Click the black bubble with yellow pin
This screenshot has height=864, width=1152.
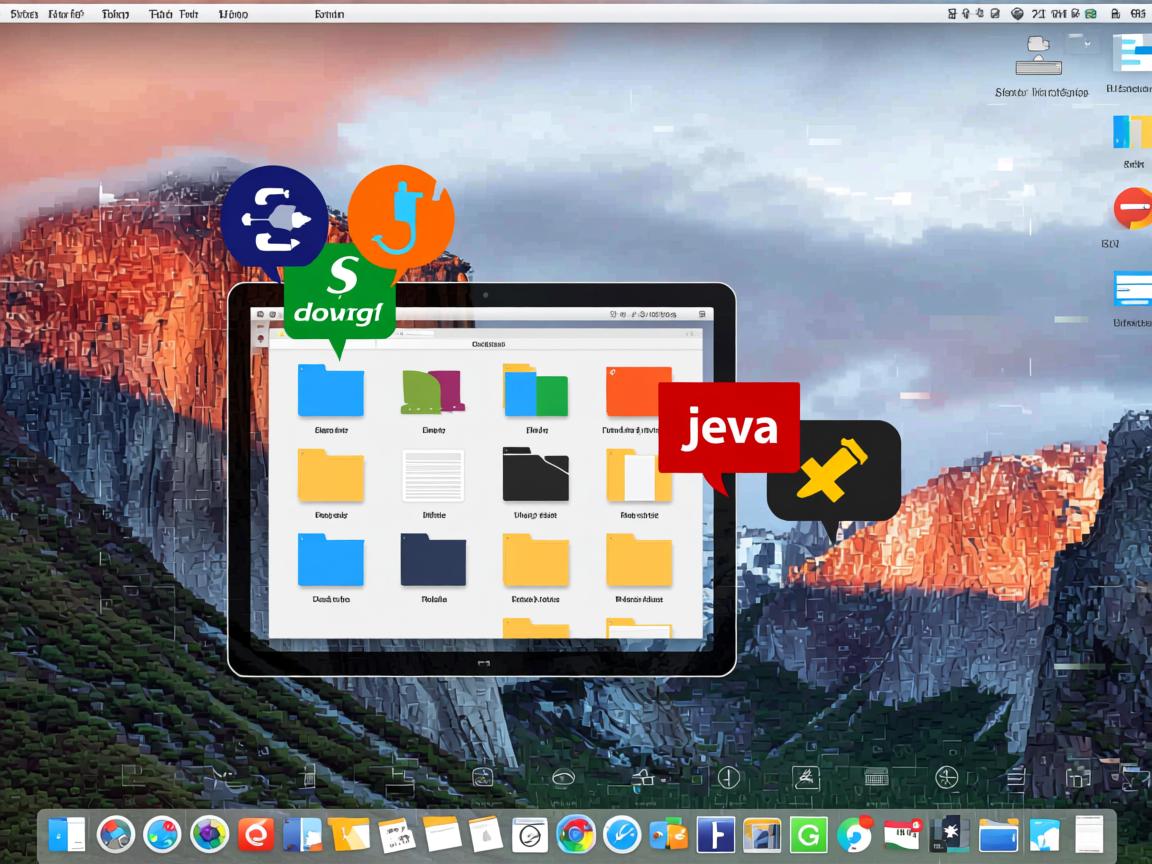tap(833, 470)
